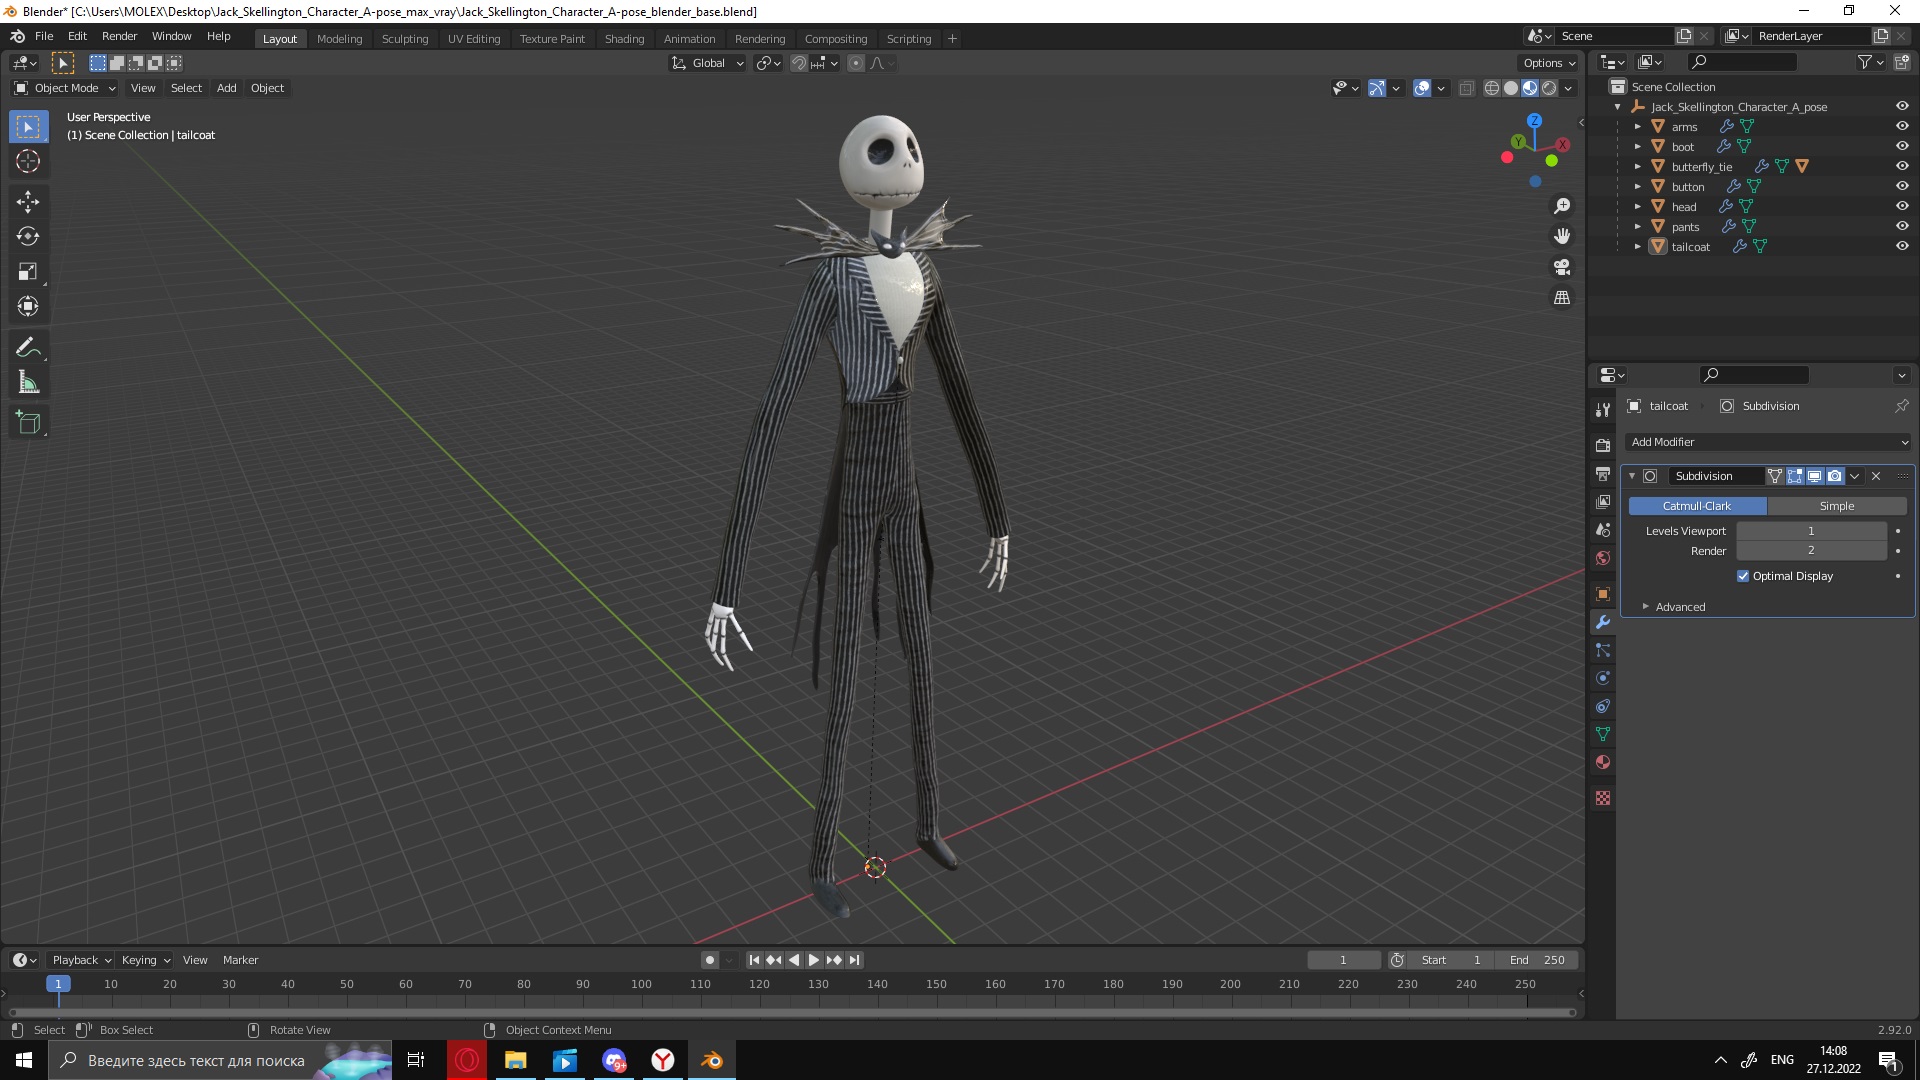This screenshot has height=1080, width=1920.
Task: Toggle camera view icon
Action: pyautogui.click(x=1562, y=267)
